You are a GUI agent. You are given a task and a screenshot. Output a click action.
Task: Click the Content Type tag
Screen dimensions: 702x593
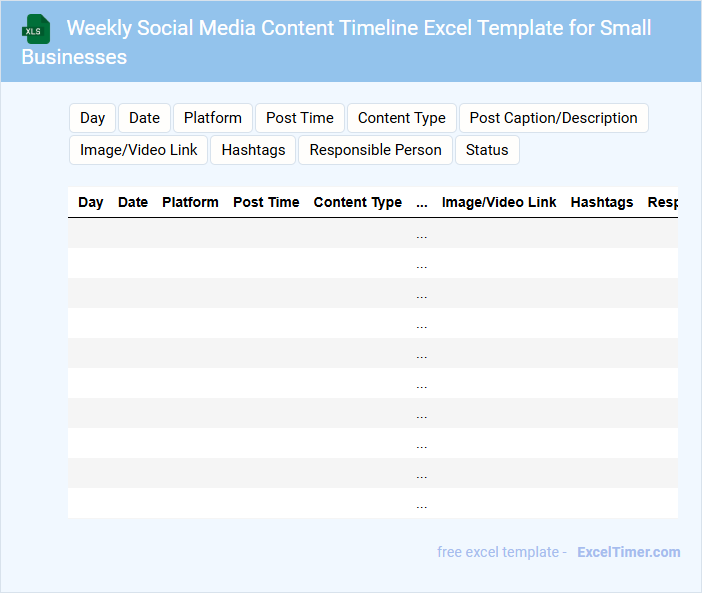pyautogui.click(x=402, y=118)
